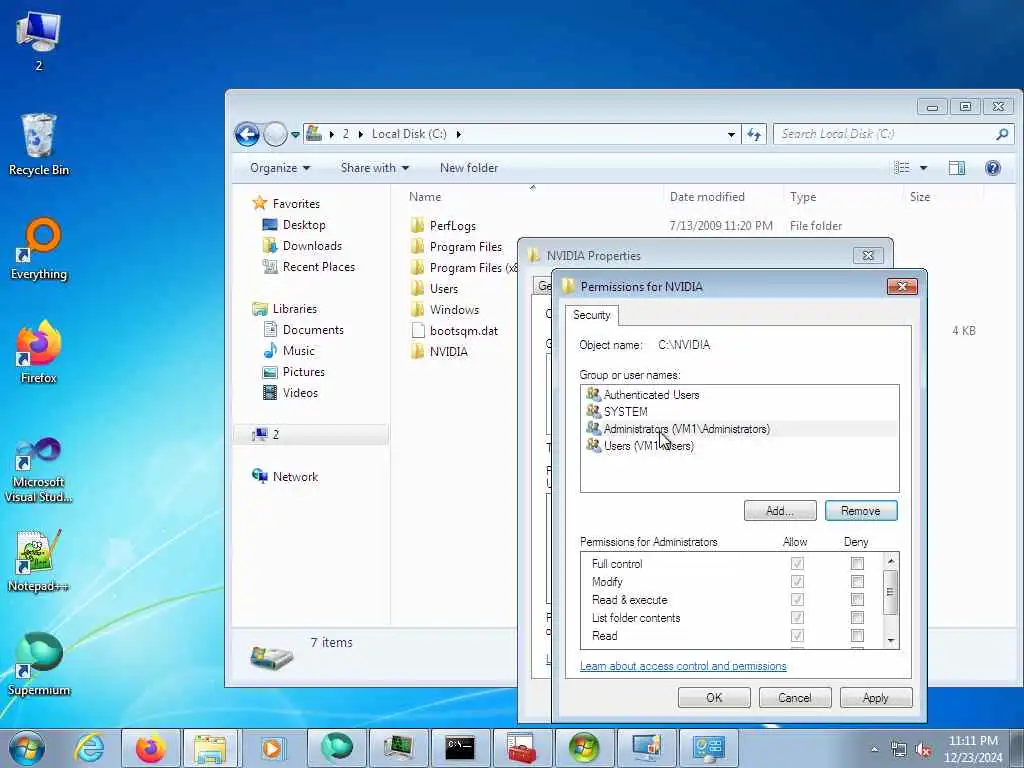1024x768 pixels.
Task: Click Remove to delete selected group
Action: (861, 511)
